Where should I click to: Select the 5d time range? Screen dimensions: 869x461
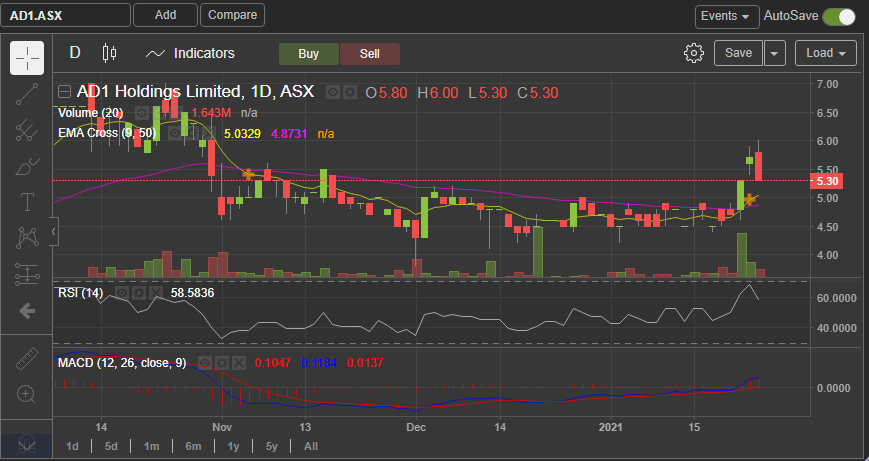111,446
